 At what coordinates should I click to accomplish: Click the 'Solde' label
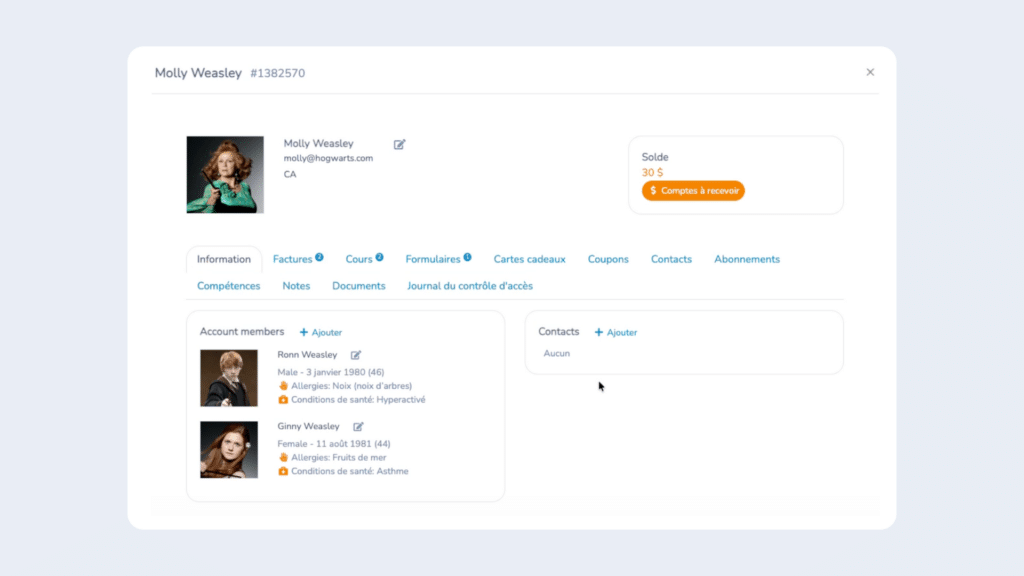655,157
